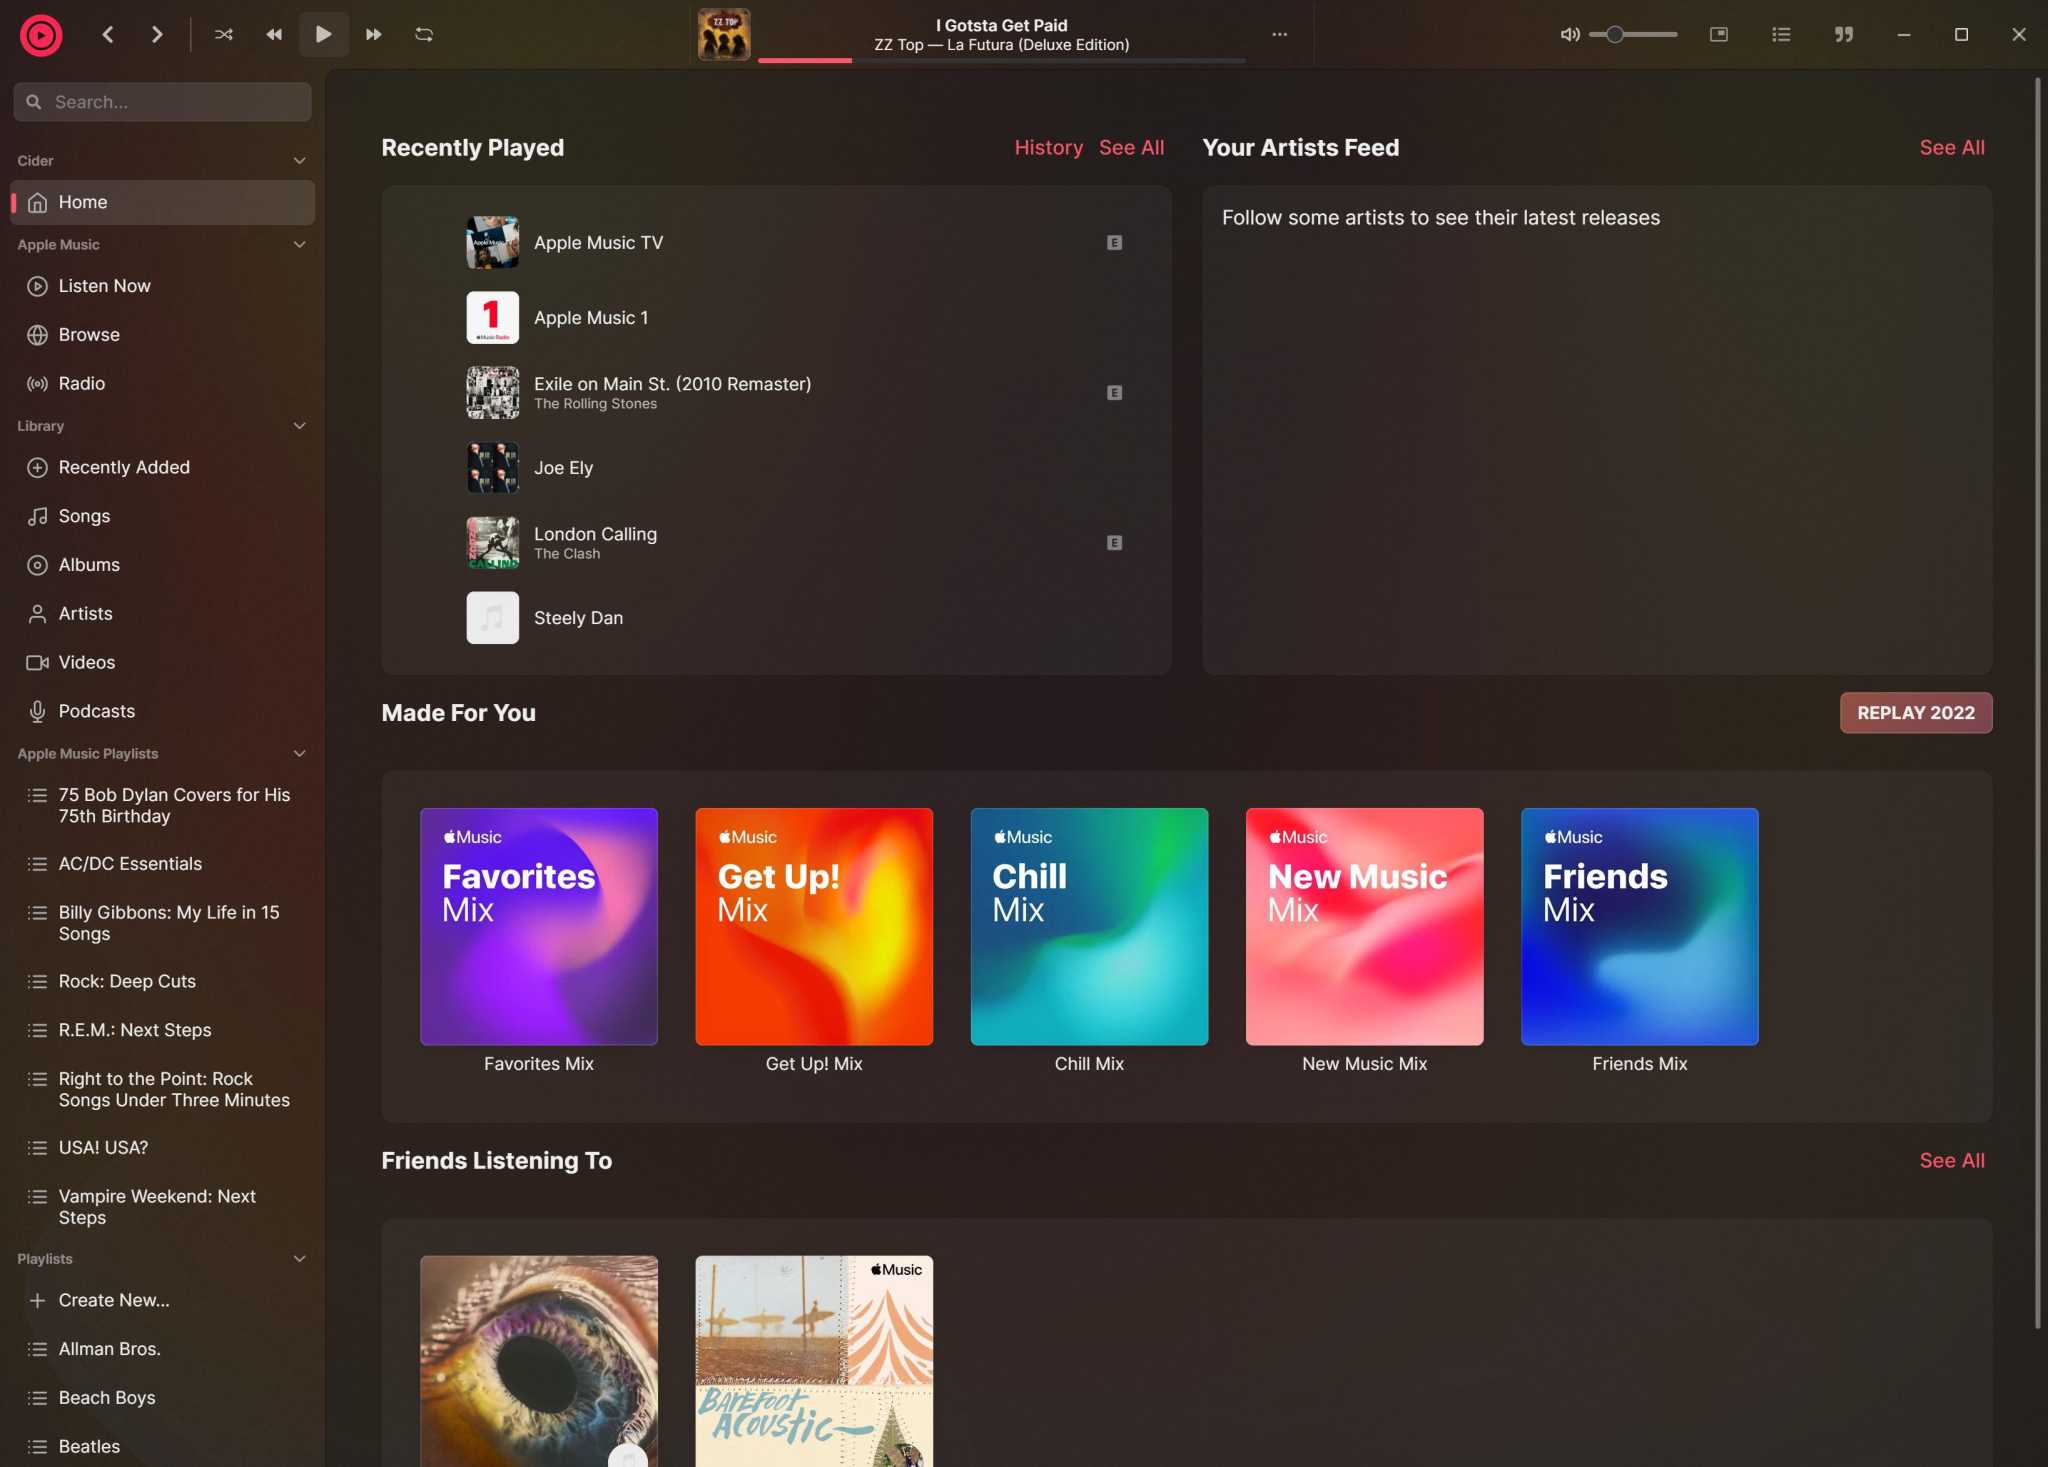Viewport: 2048px width, 1467px height.
Task: Click See All for Your Artists Feed
Action: pyautogui.click(x=1951, y=148)
